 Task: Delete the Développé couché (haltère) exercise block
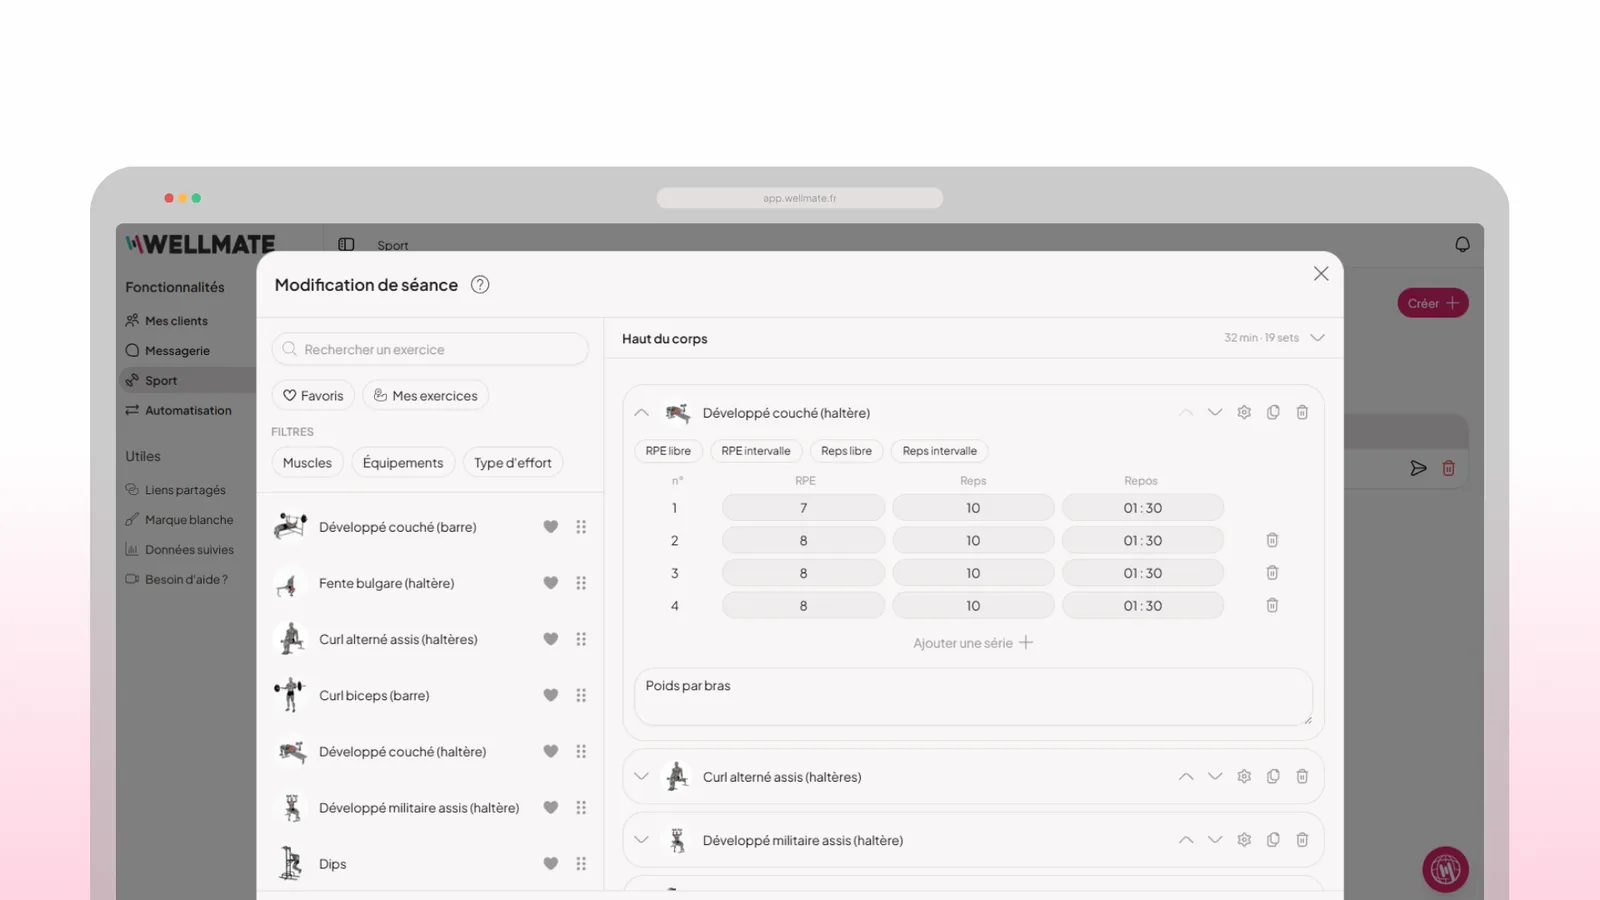[1302, 413]
